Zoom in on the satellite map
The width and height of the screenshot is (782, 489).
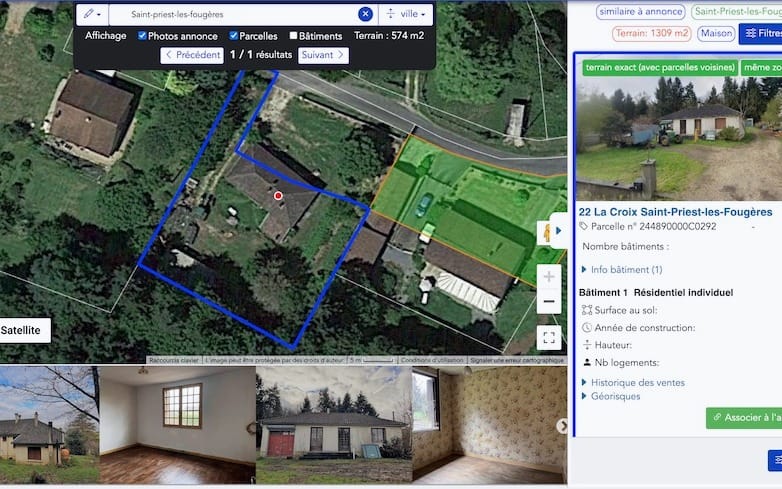(549, 276)
